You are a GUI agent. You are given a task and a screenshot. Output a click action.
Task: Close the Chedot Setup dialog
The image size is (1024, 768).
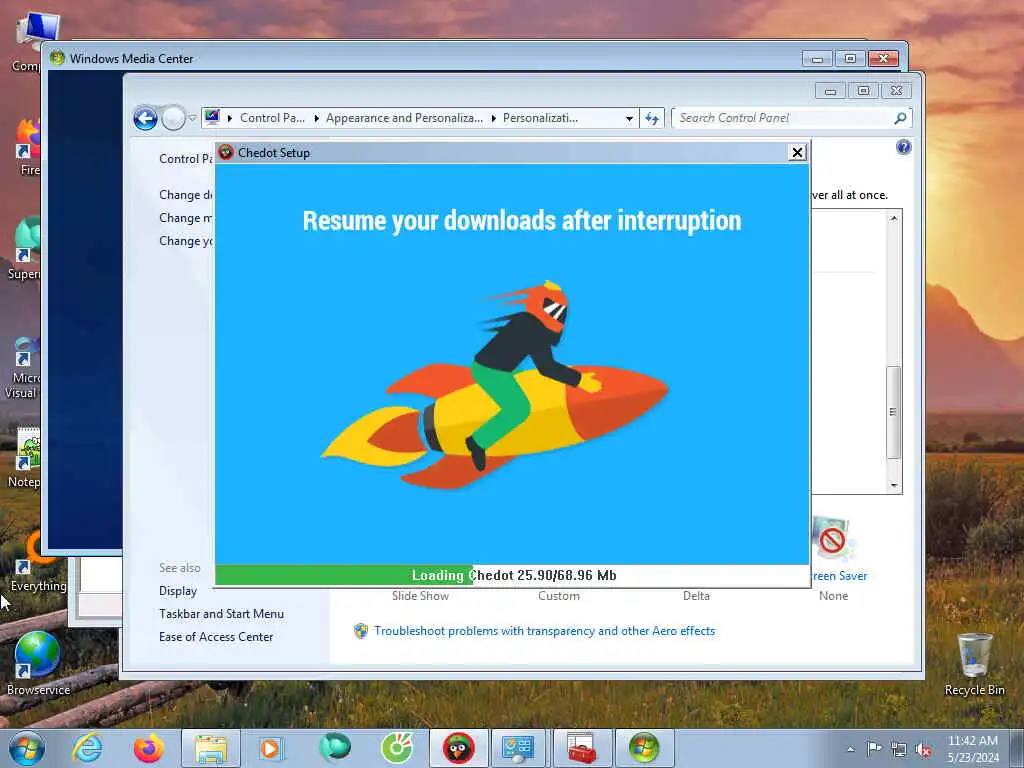pyautogui.click(x=797, y=153)
